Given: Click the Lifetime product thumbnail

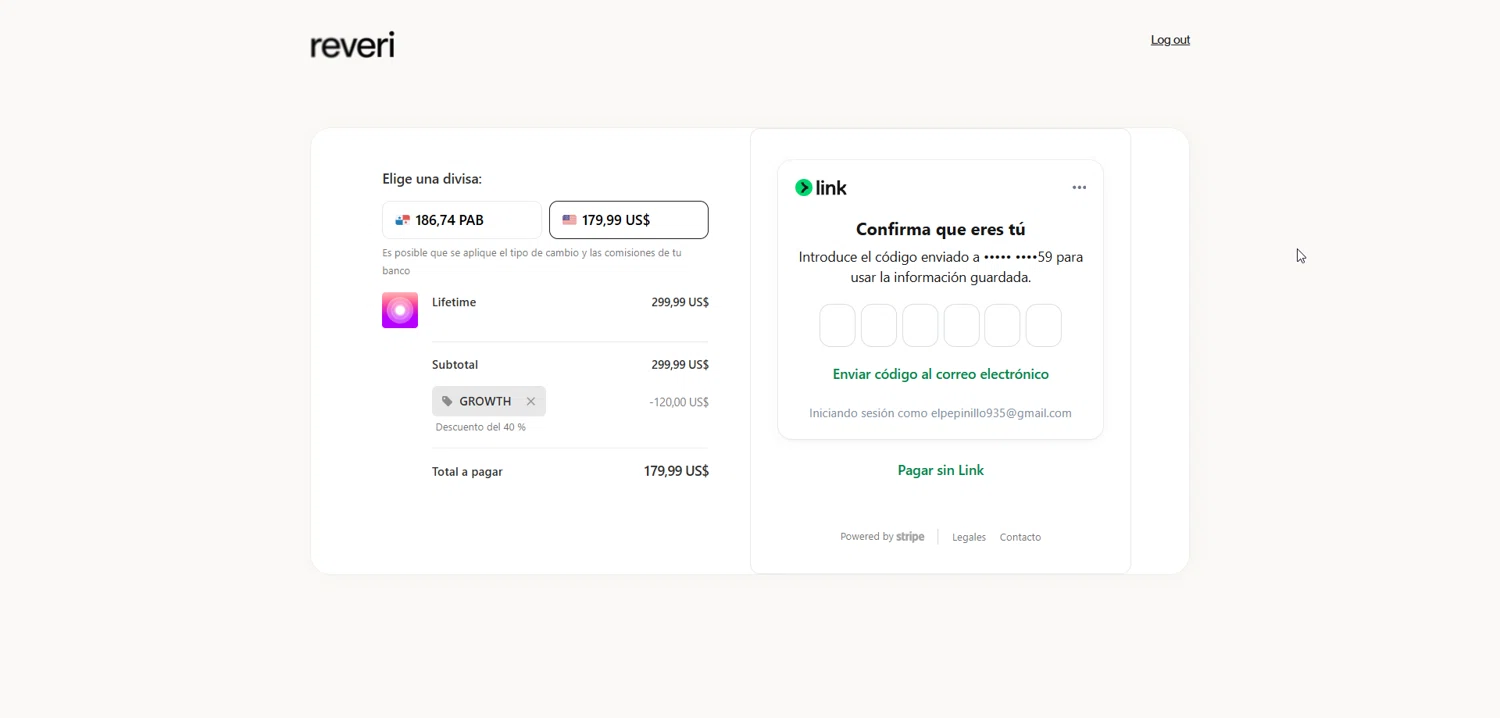Looking at the screenshot, I should tap(400, 310).
